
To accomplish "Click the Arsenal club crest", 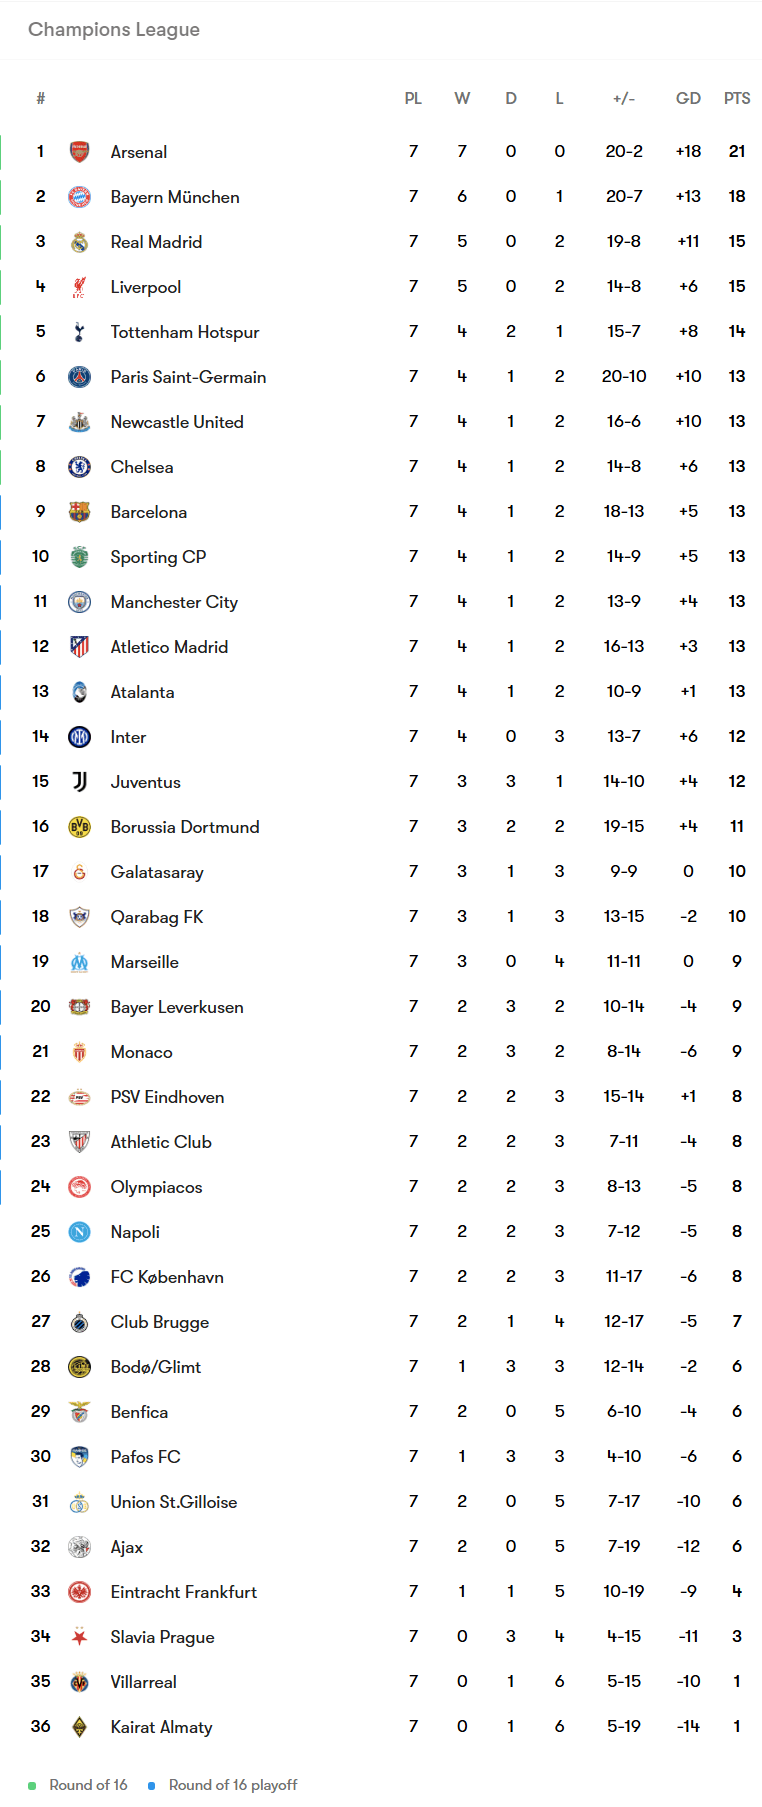I will 80,152.
